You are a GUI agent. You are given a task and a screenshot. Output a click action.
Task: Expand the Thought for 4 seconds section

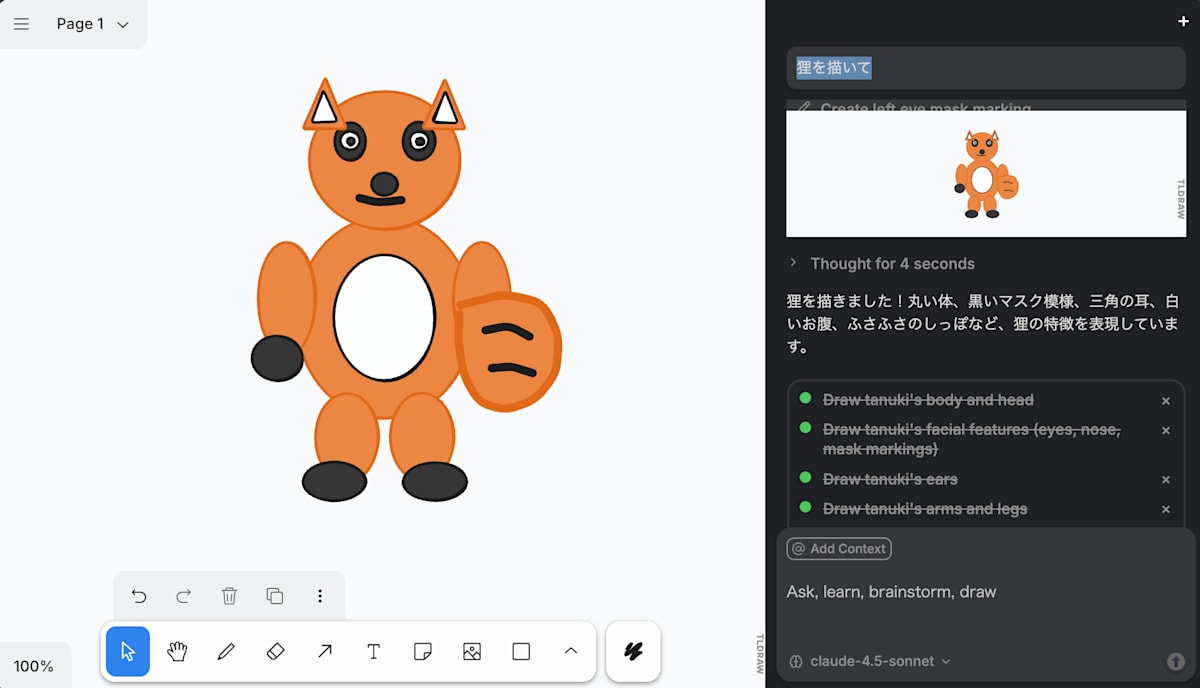[881, 264]
